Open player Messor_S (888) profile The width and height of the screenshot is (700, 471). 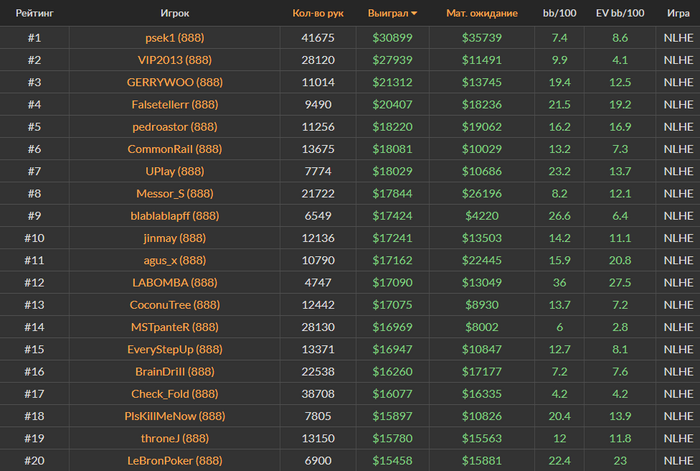[x=175, y=194]
